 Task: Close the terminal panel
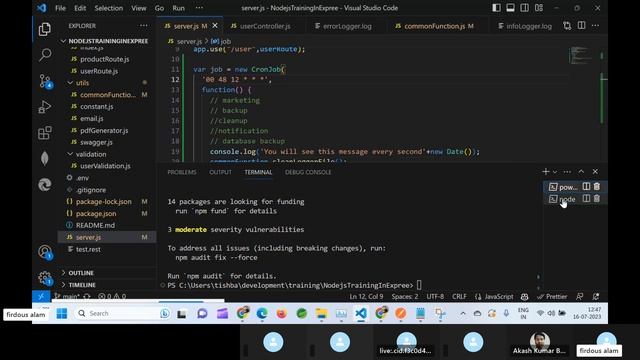[595, 172]
